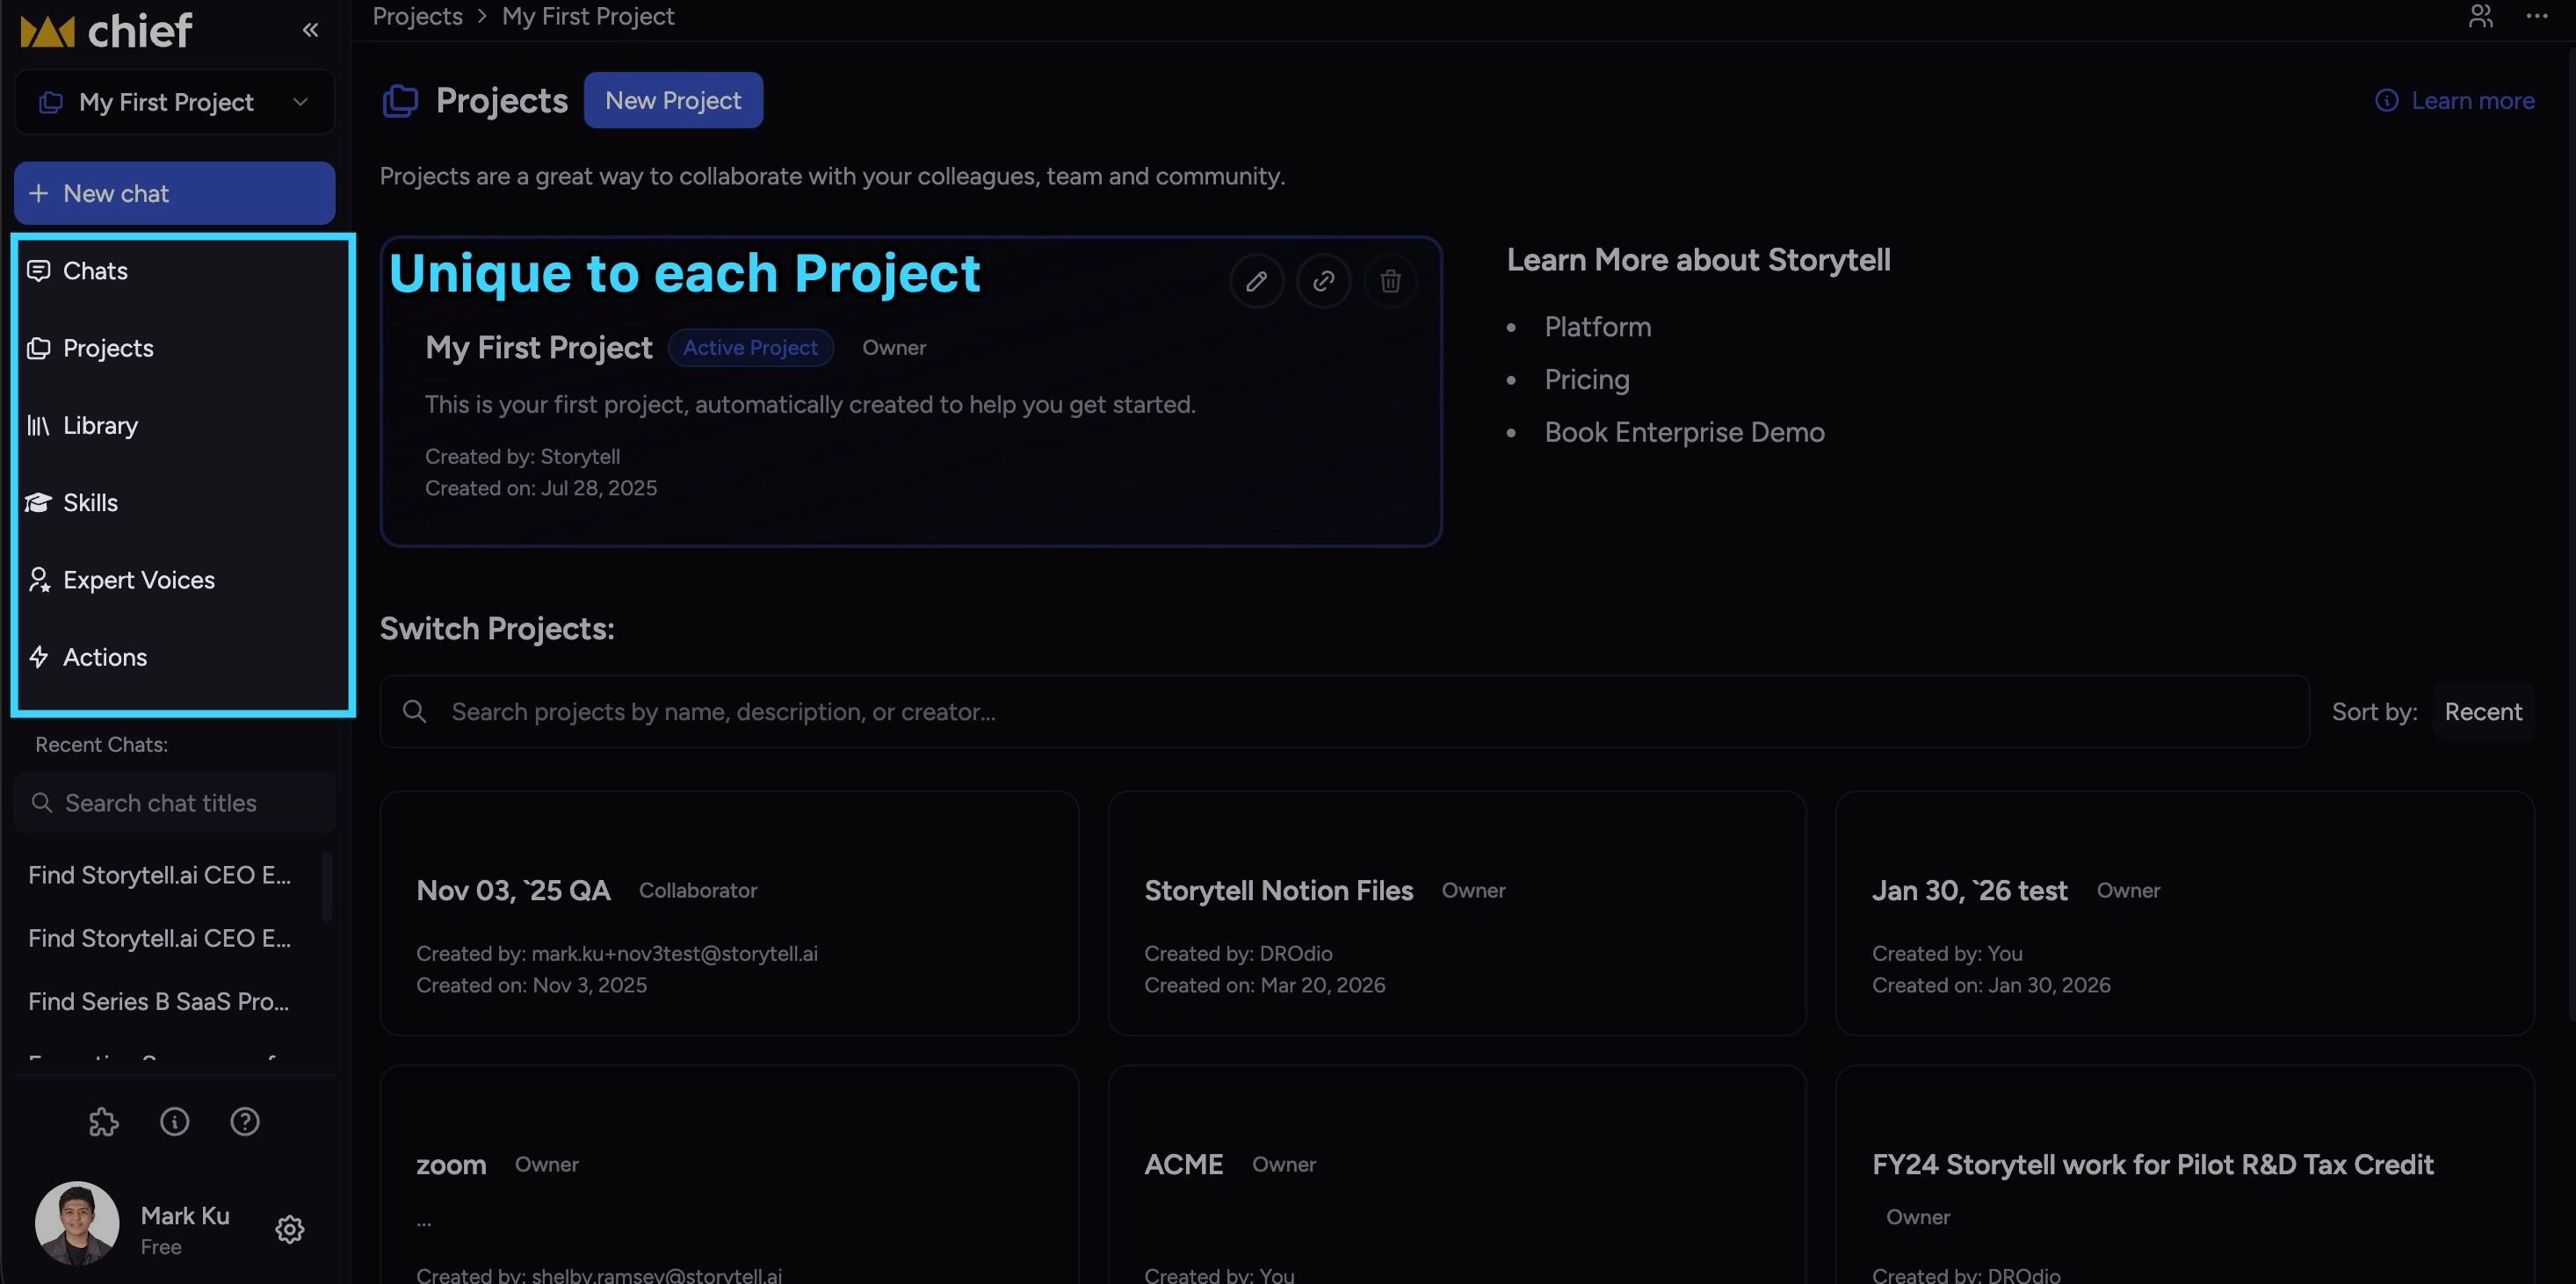Click the Chats speech-bubble icon
Viewport: 2576px width, 1284px height.
click(x=39, y=271)
